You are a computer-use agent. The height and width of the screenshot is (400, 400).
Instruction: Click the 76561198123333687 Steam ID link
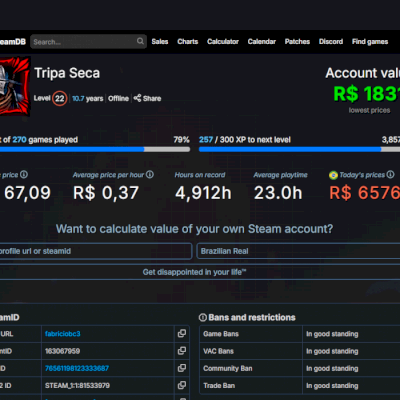pyautogui.click(x=77, y=368)
